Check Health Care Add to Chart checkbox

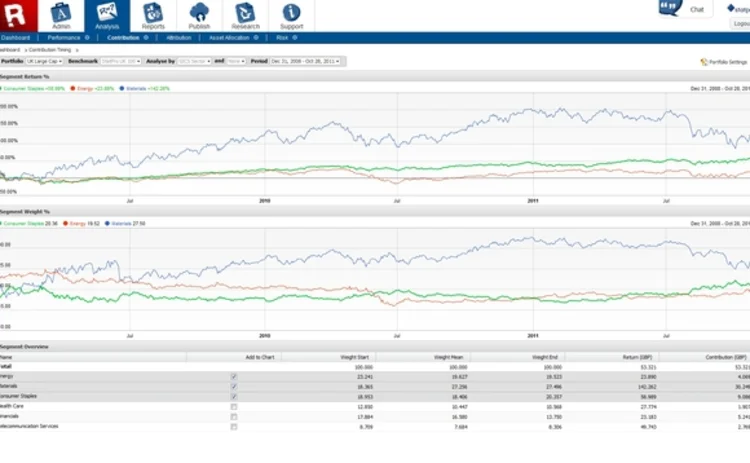click(x=234, y=407)
